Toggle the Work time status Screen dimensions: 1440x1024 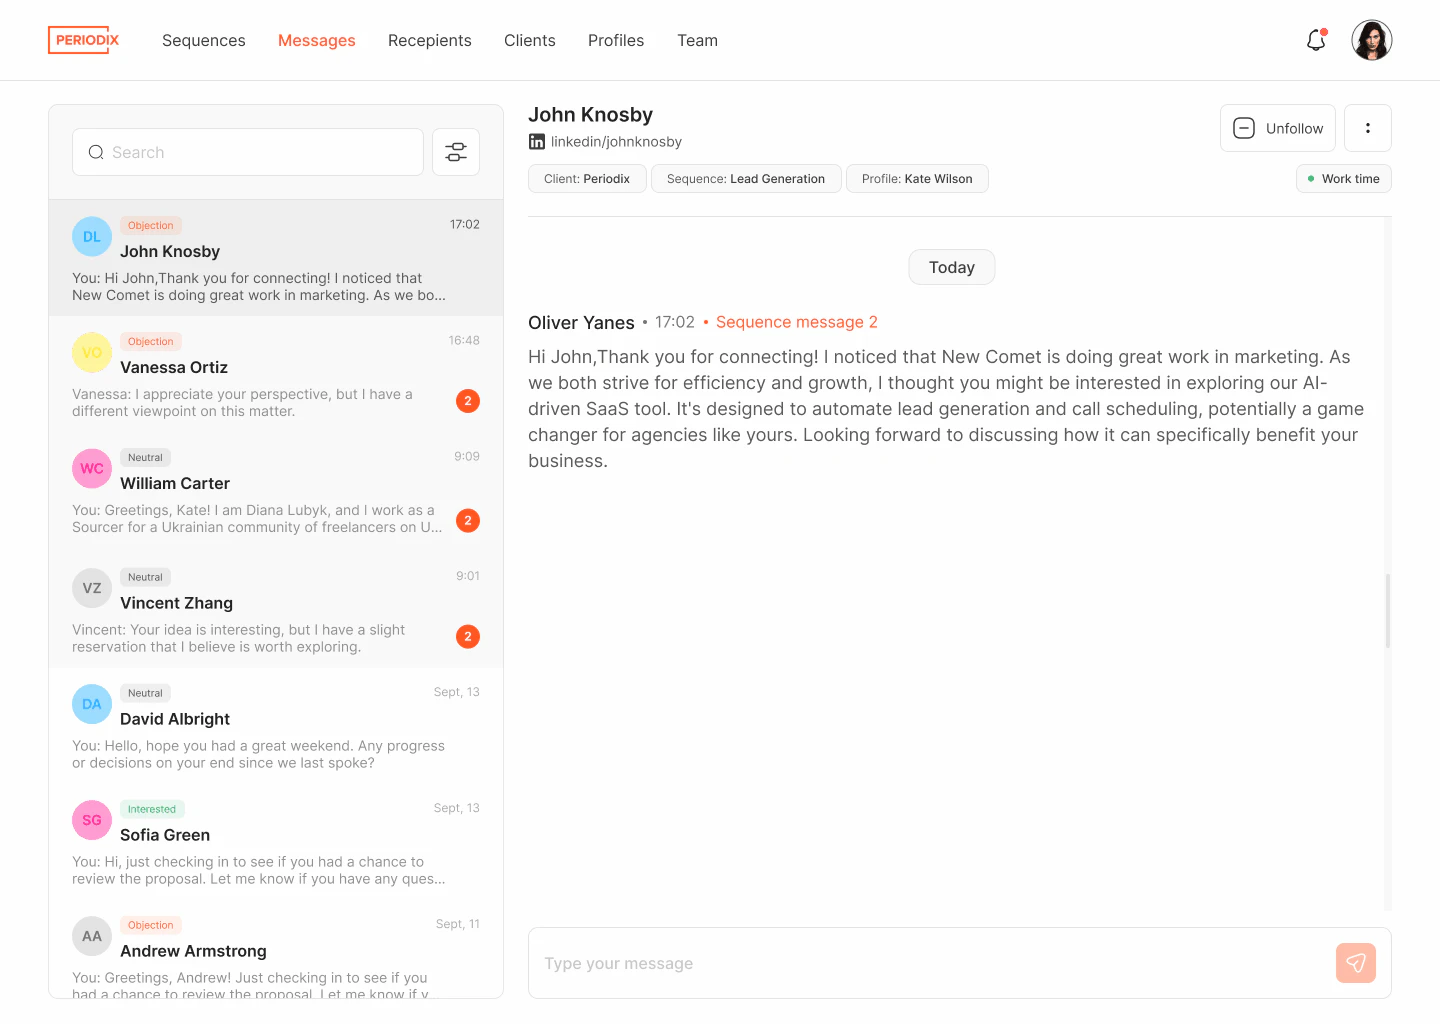click(1343, 179)
